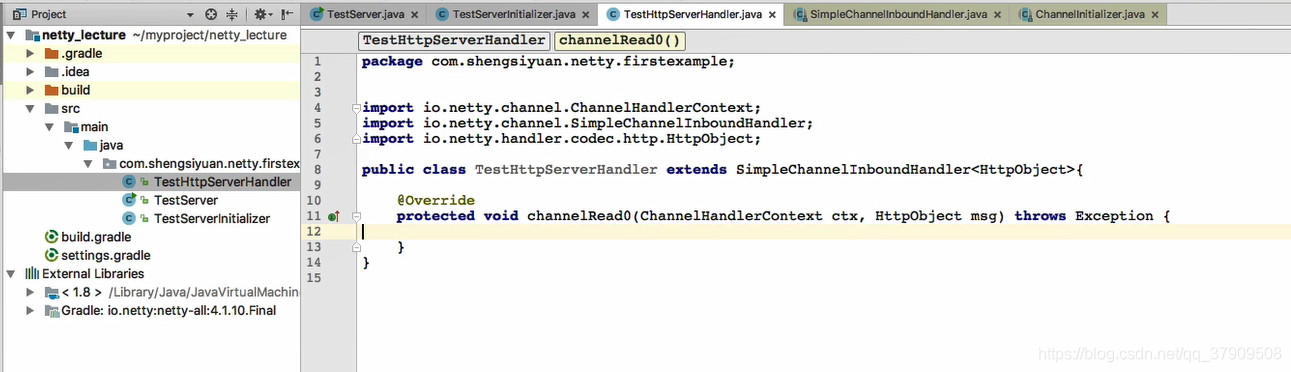Expand the JDK 1.8 library node
1291x372 pixels.
pos(31,292)
